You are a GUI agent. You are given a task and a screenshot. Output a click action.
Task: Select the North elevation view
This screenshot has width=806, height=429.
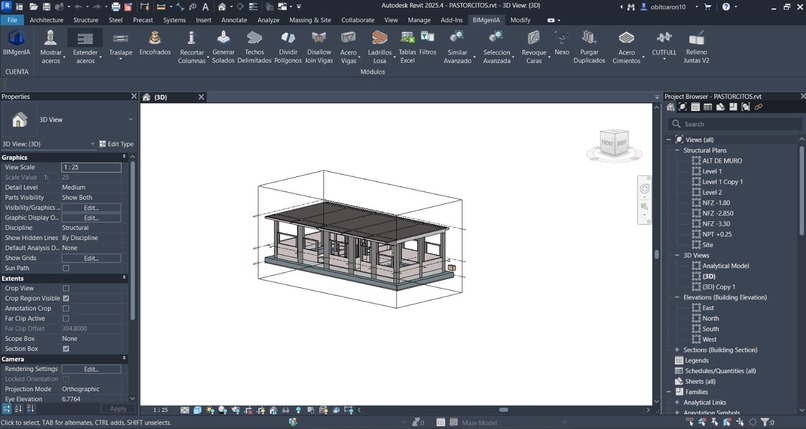[710, 319]
